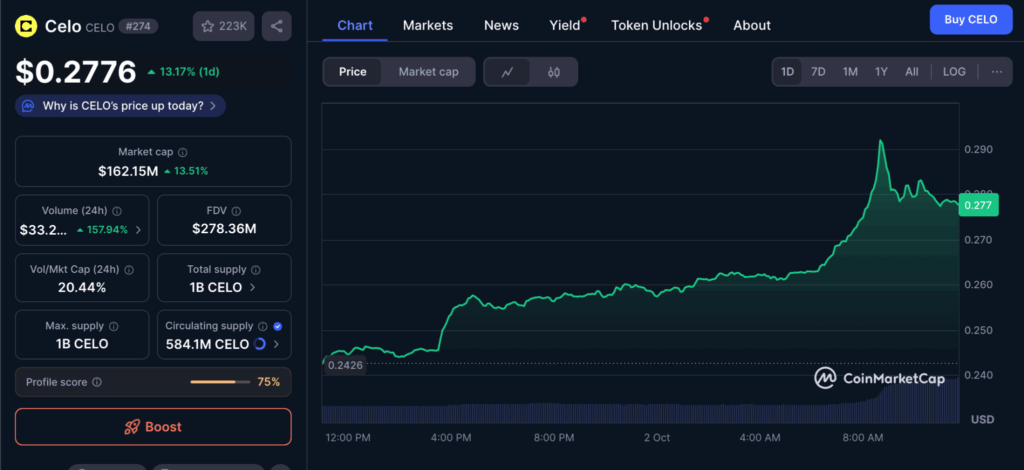This screenshot has height=470, width=1024.
Task: Click the share icon next to watchlist
Action: pos(276,26)
